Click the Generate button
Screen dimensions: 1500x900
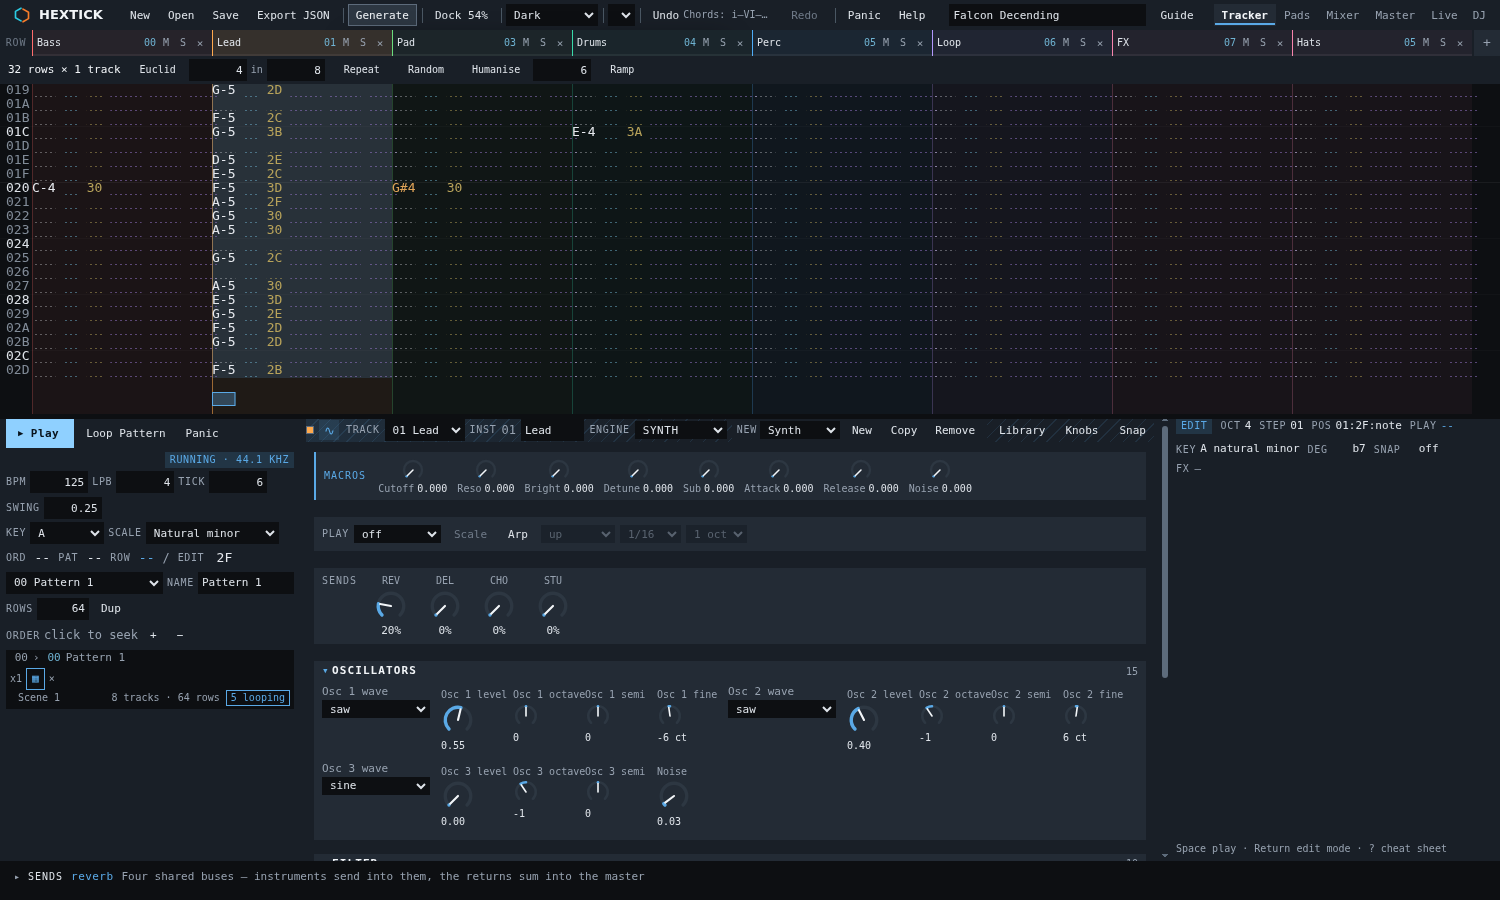(382, 15)
